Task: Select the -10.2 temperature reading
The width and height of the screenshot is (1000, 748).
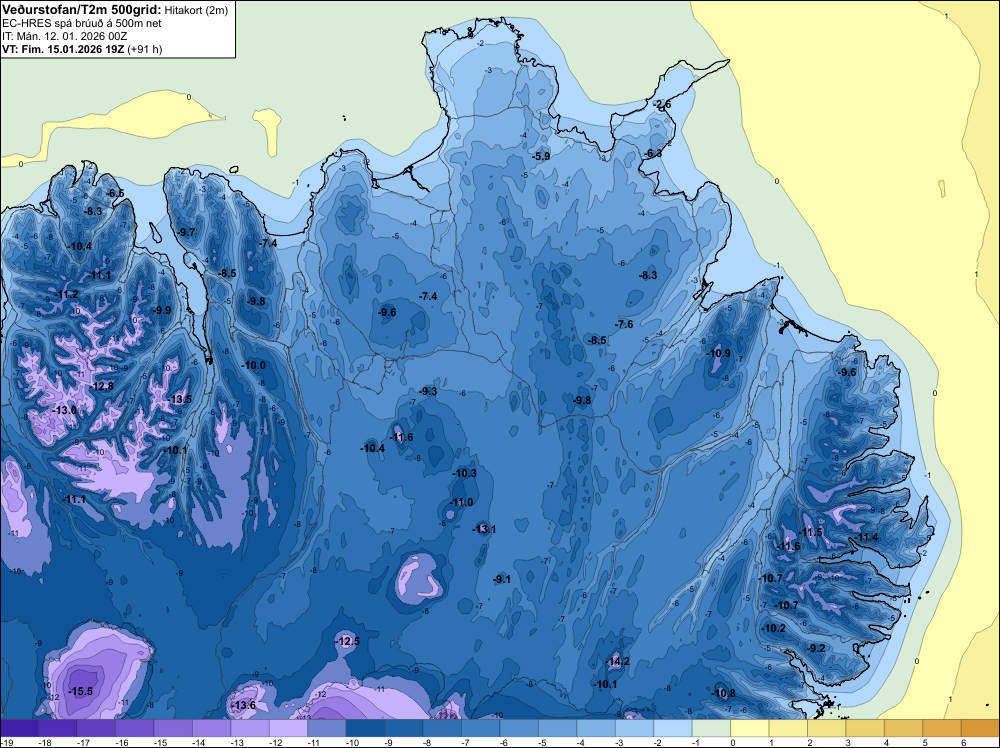Action: [x=774, y=628]
